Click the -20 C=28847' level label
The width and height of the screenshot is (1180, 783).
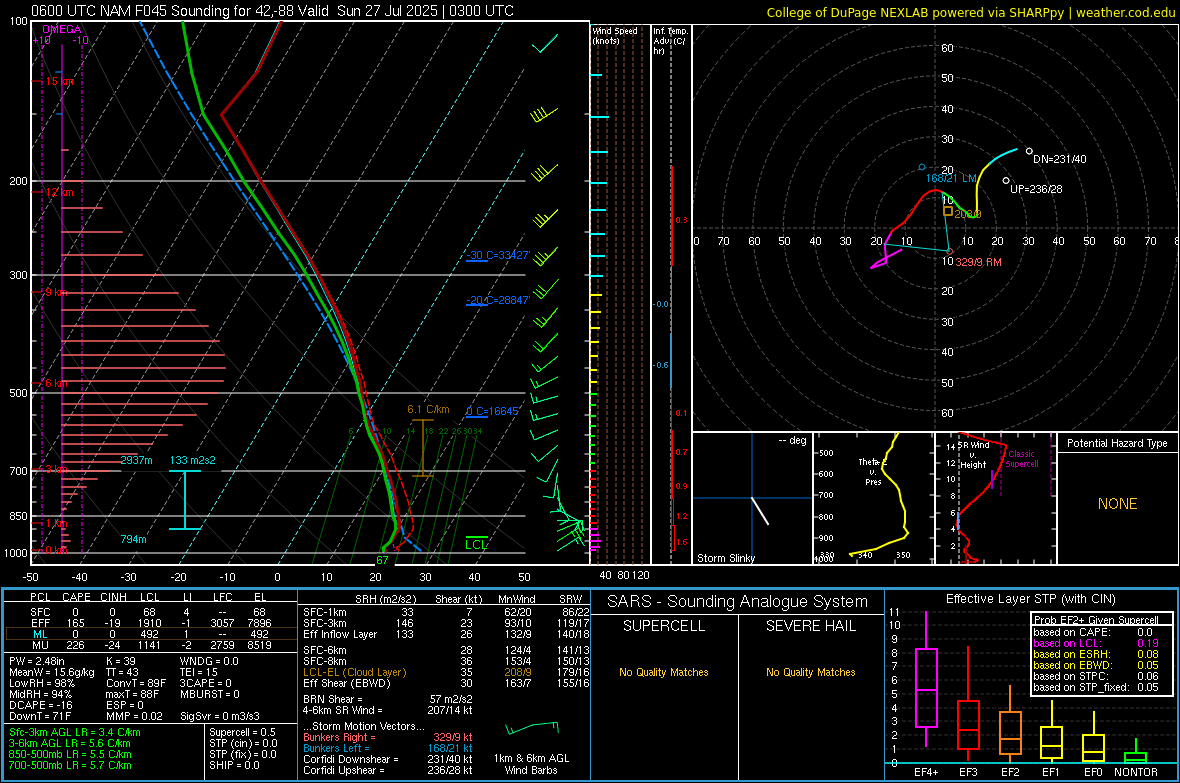point(498,300)
